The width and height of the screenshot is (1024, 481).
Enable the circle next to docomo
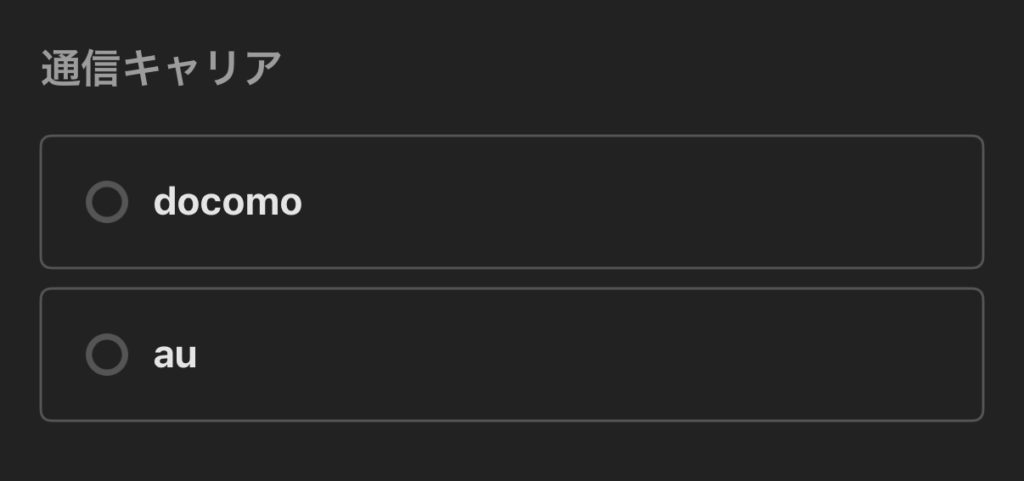click(x=107, y=202)
